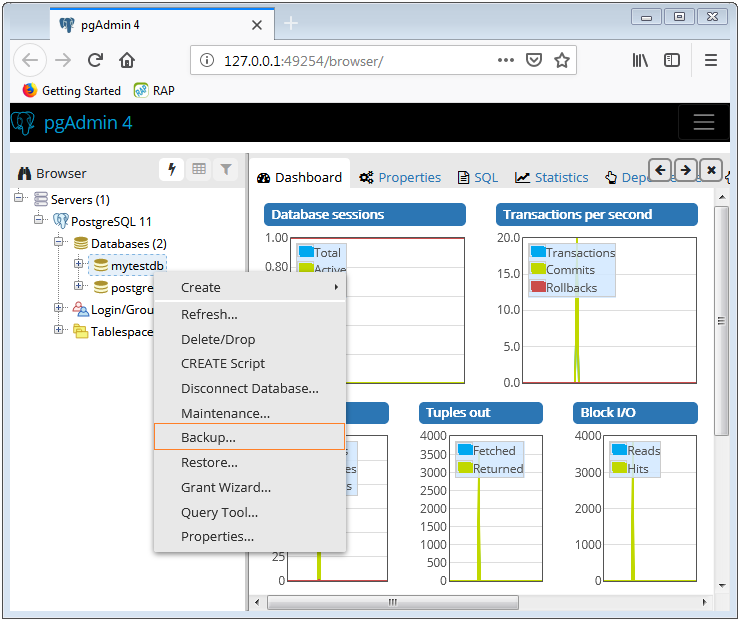Open the Firefox Library icon

[640, 60]
